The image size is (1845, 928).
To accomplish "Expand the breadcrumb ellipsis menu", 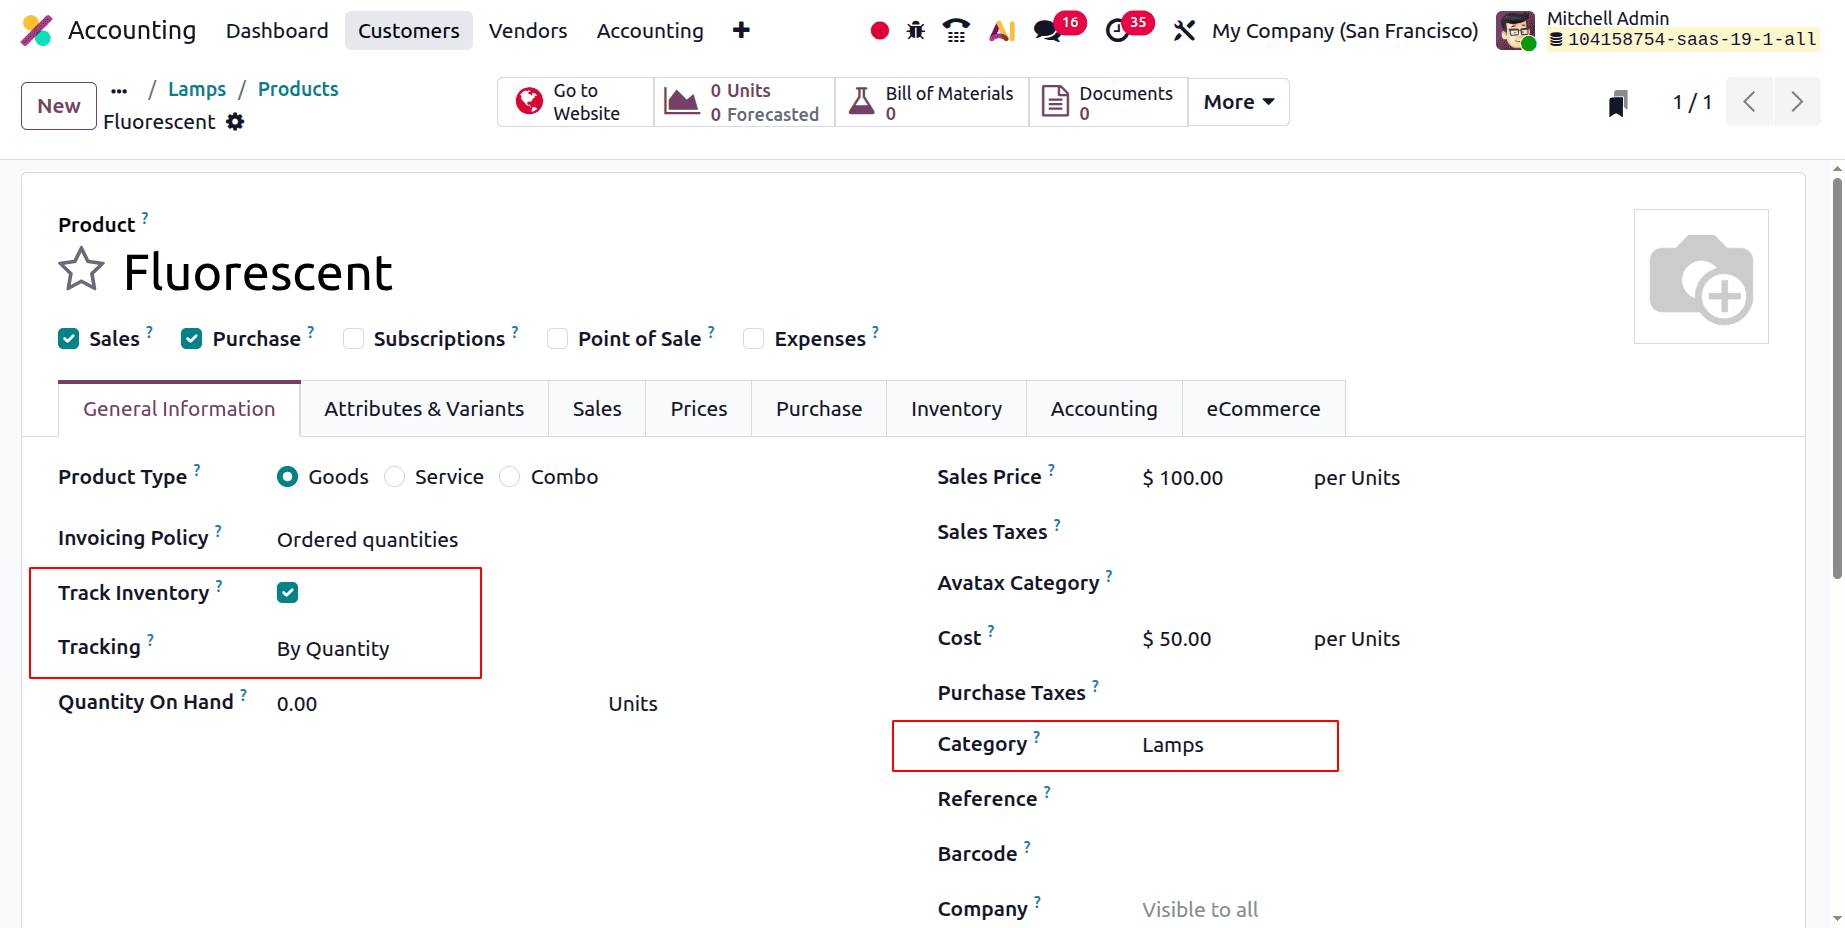I will click(x=119, y=90).
